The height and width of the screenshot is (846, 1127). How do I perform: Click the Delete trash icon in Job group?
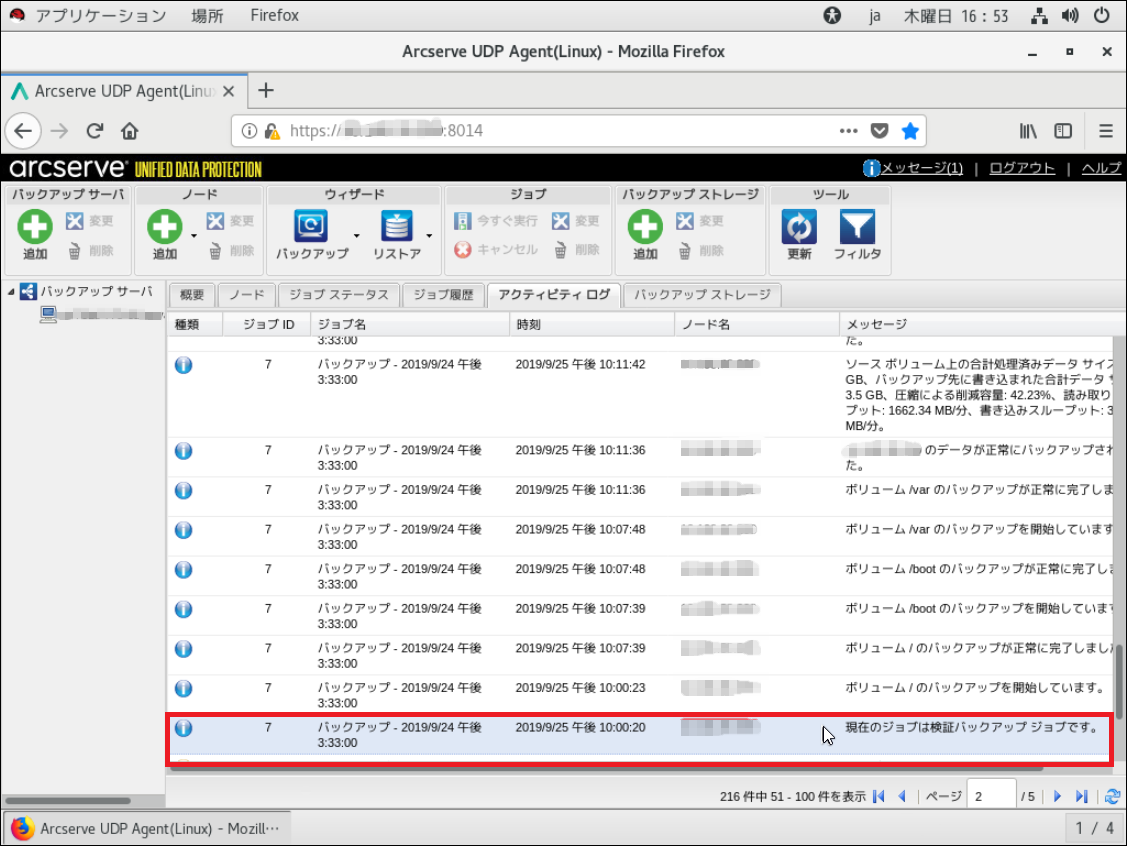click(x=560, y=250)
